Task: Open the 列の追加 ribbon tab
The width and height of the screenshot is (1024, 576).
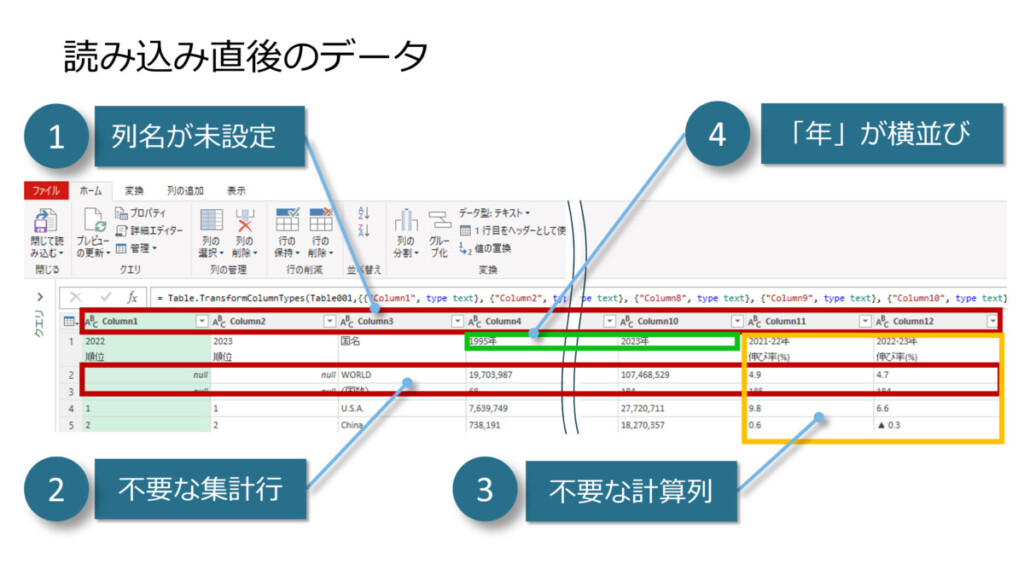Action: (185, 190)
